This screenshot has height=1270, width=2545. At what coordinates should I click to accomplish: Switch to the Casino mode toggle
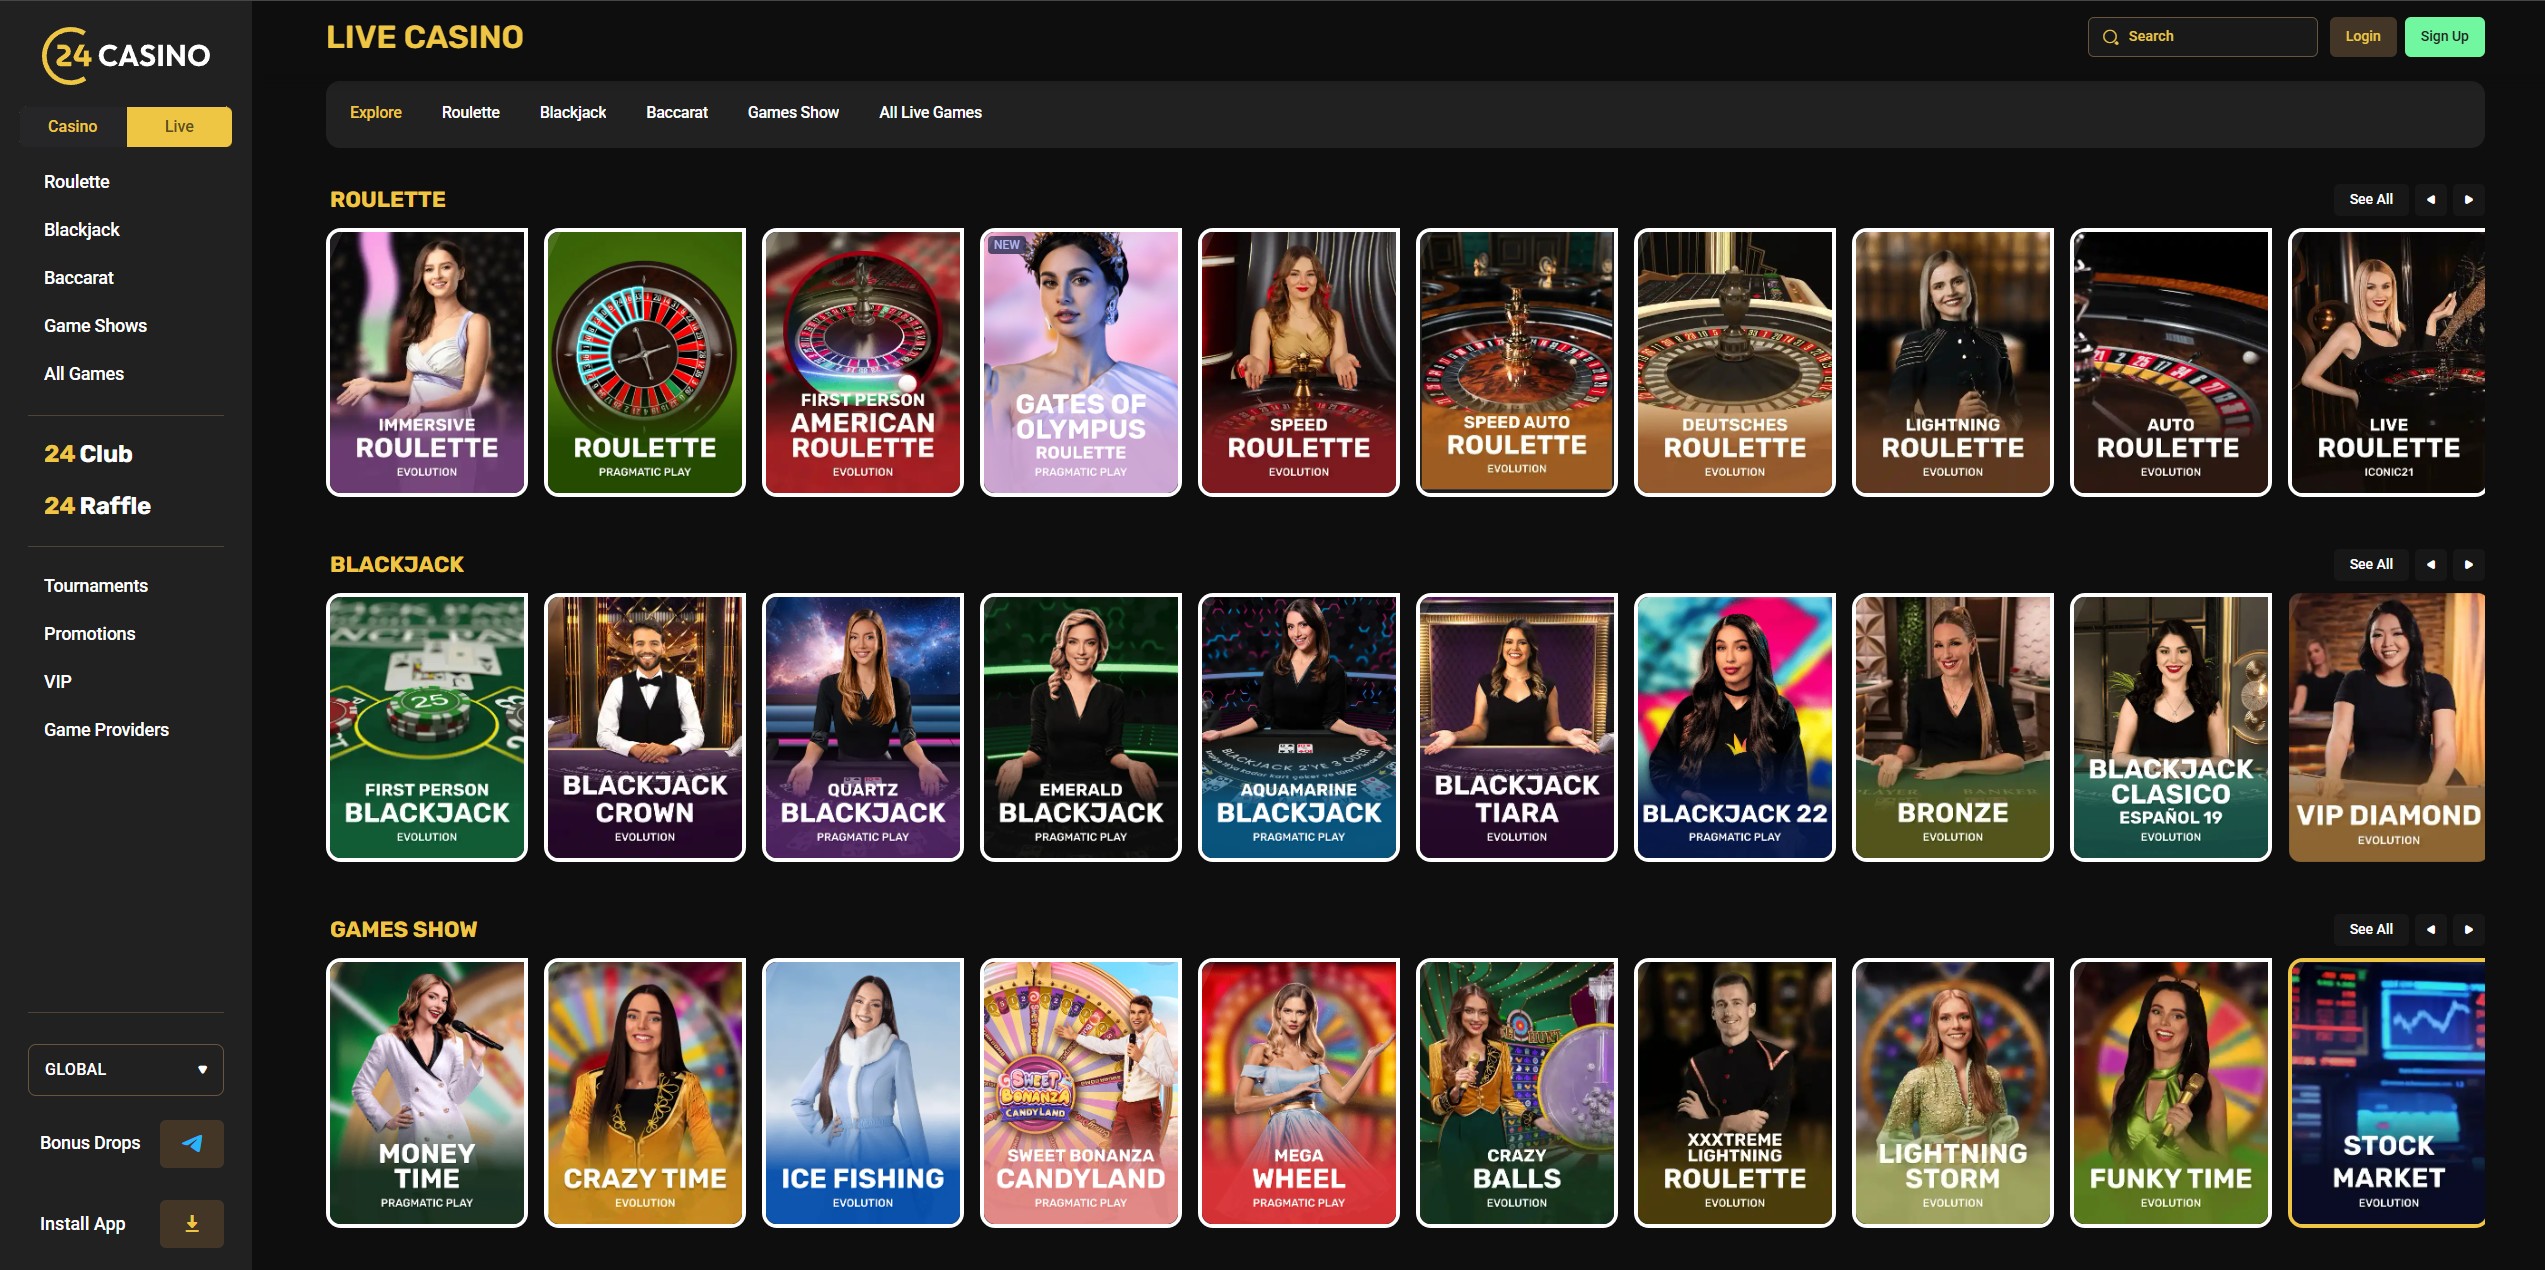73,127
